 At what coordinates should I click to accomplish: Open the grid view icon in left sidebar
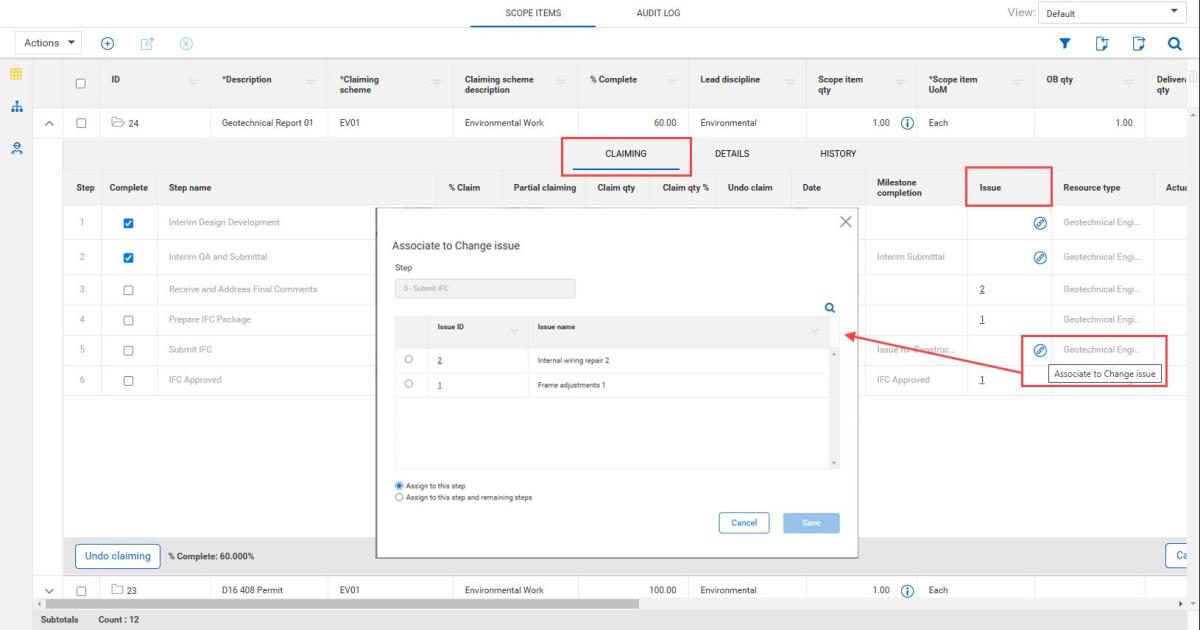(16, 76)
